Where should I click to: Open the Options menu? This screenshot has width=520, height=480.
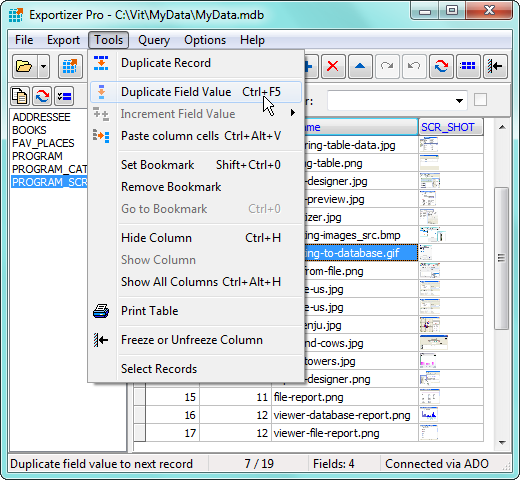coord(205,40)
